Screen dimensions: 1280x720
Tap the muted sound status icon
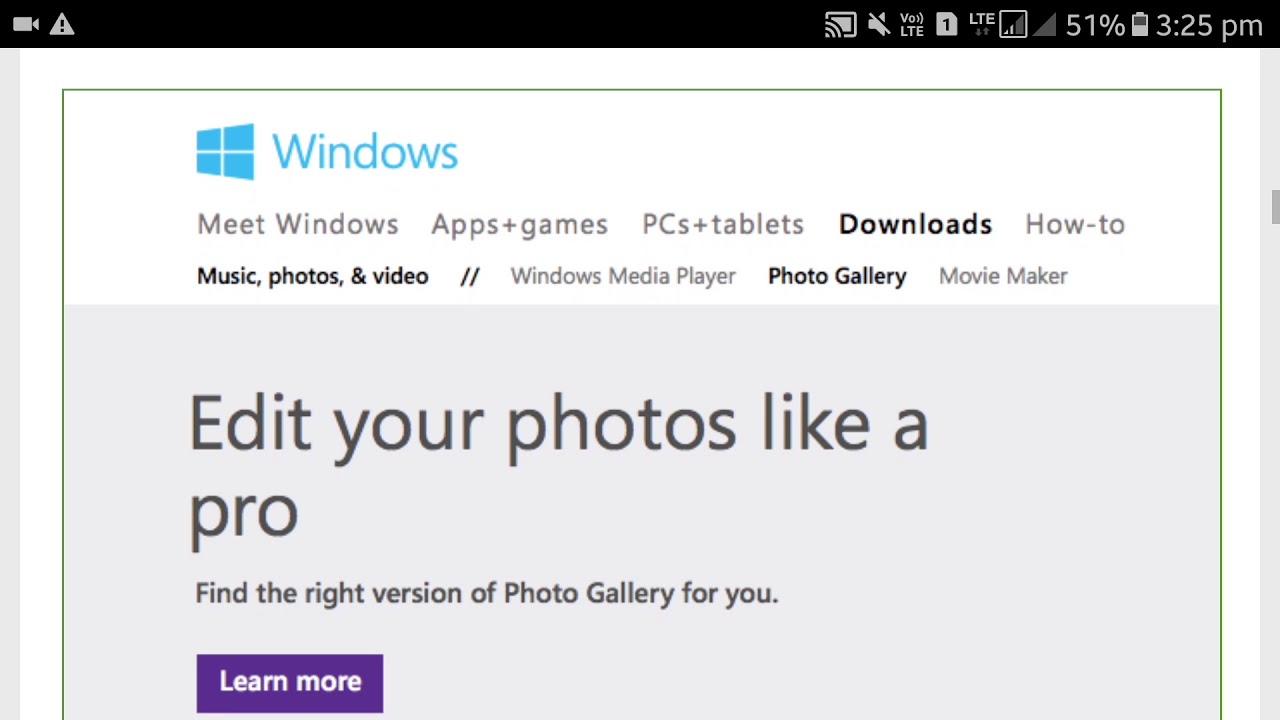coord(879,25)
